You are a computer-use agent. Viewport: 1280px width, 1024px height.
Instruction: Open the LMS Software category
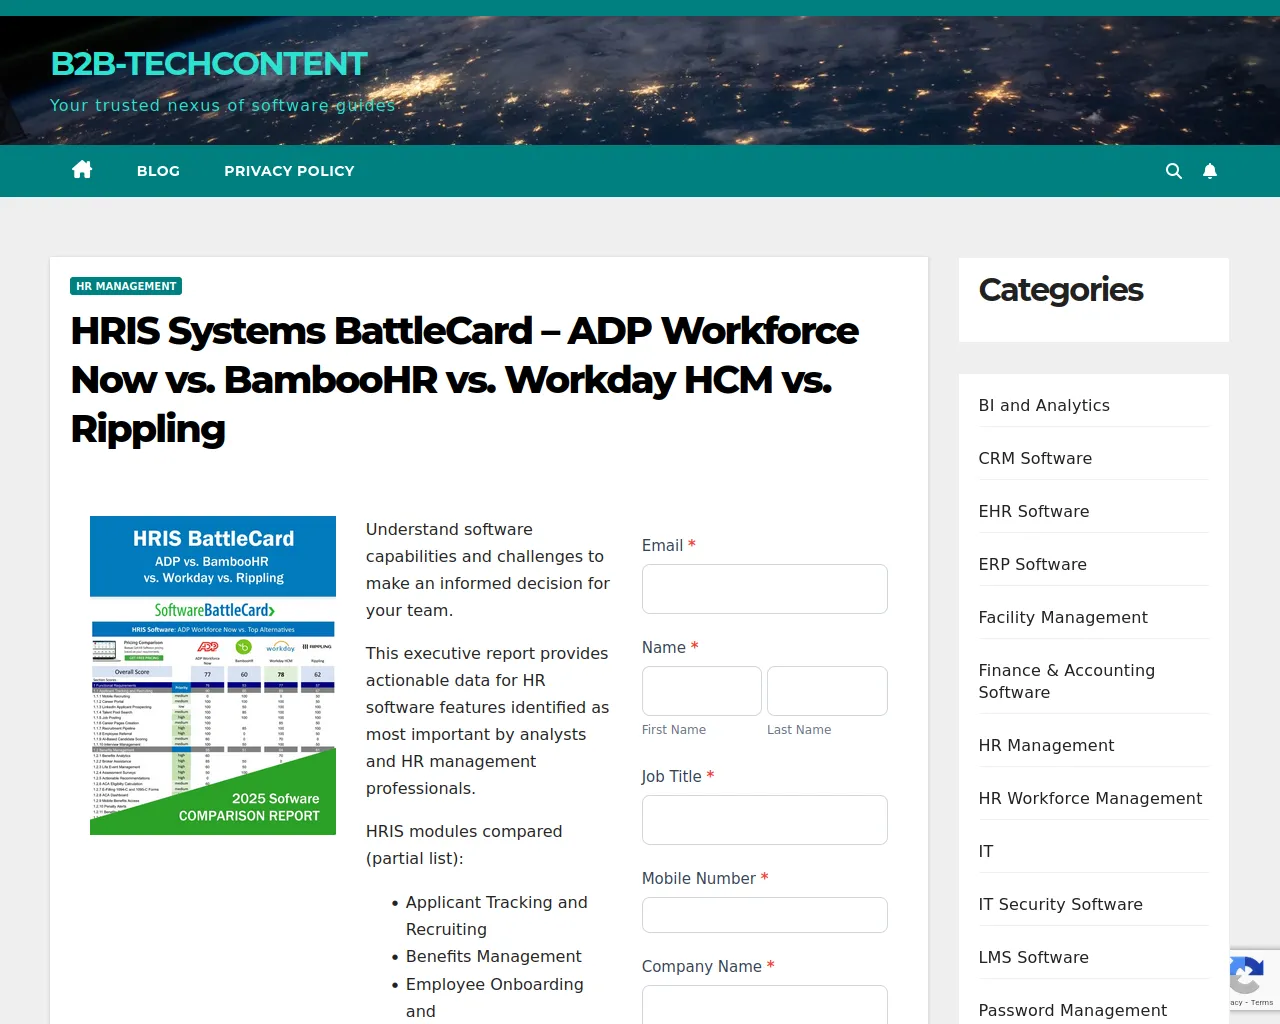point(1033,957)
